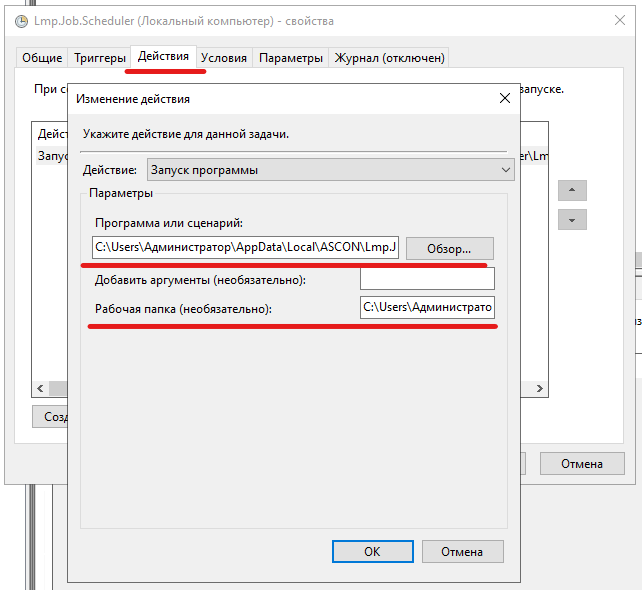Open the Параметры tab
This screenshot has width=642, height=590.
point(291,58)
